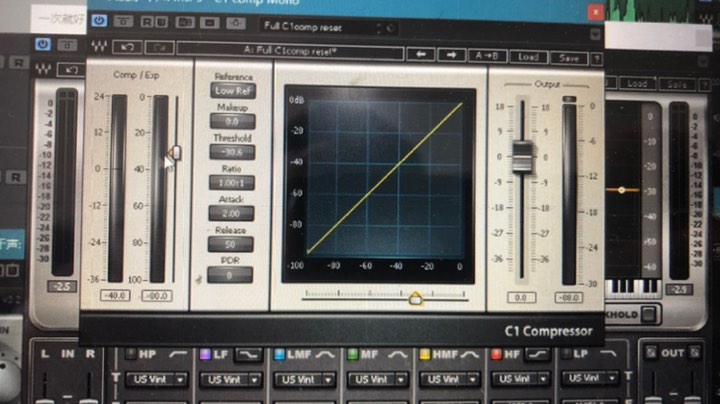Viewport: 720px width, 404px height.
Task: Click the LP filter shape icon
Action: (x=608, y=354)
